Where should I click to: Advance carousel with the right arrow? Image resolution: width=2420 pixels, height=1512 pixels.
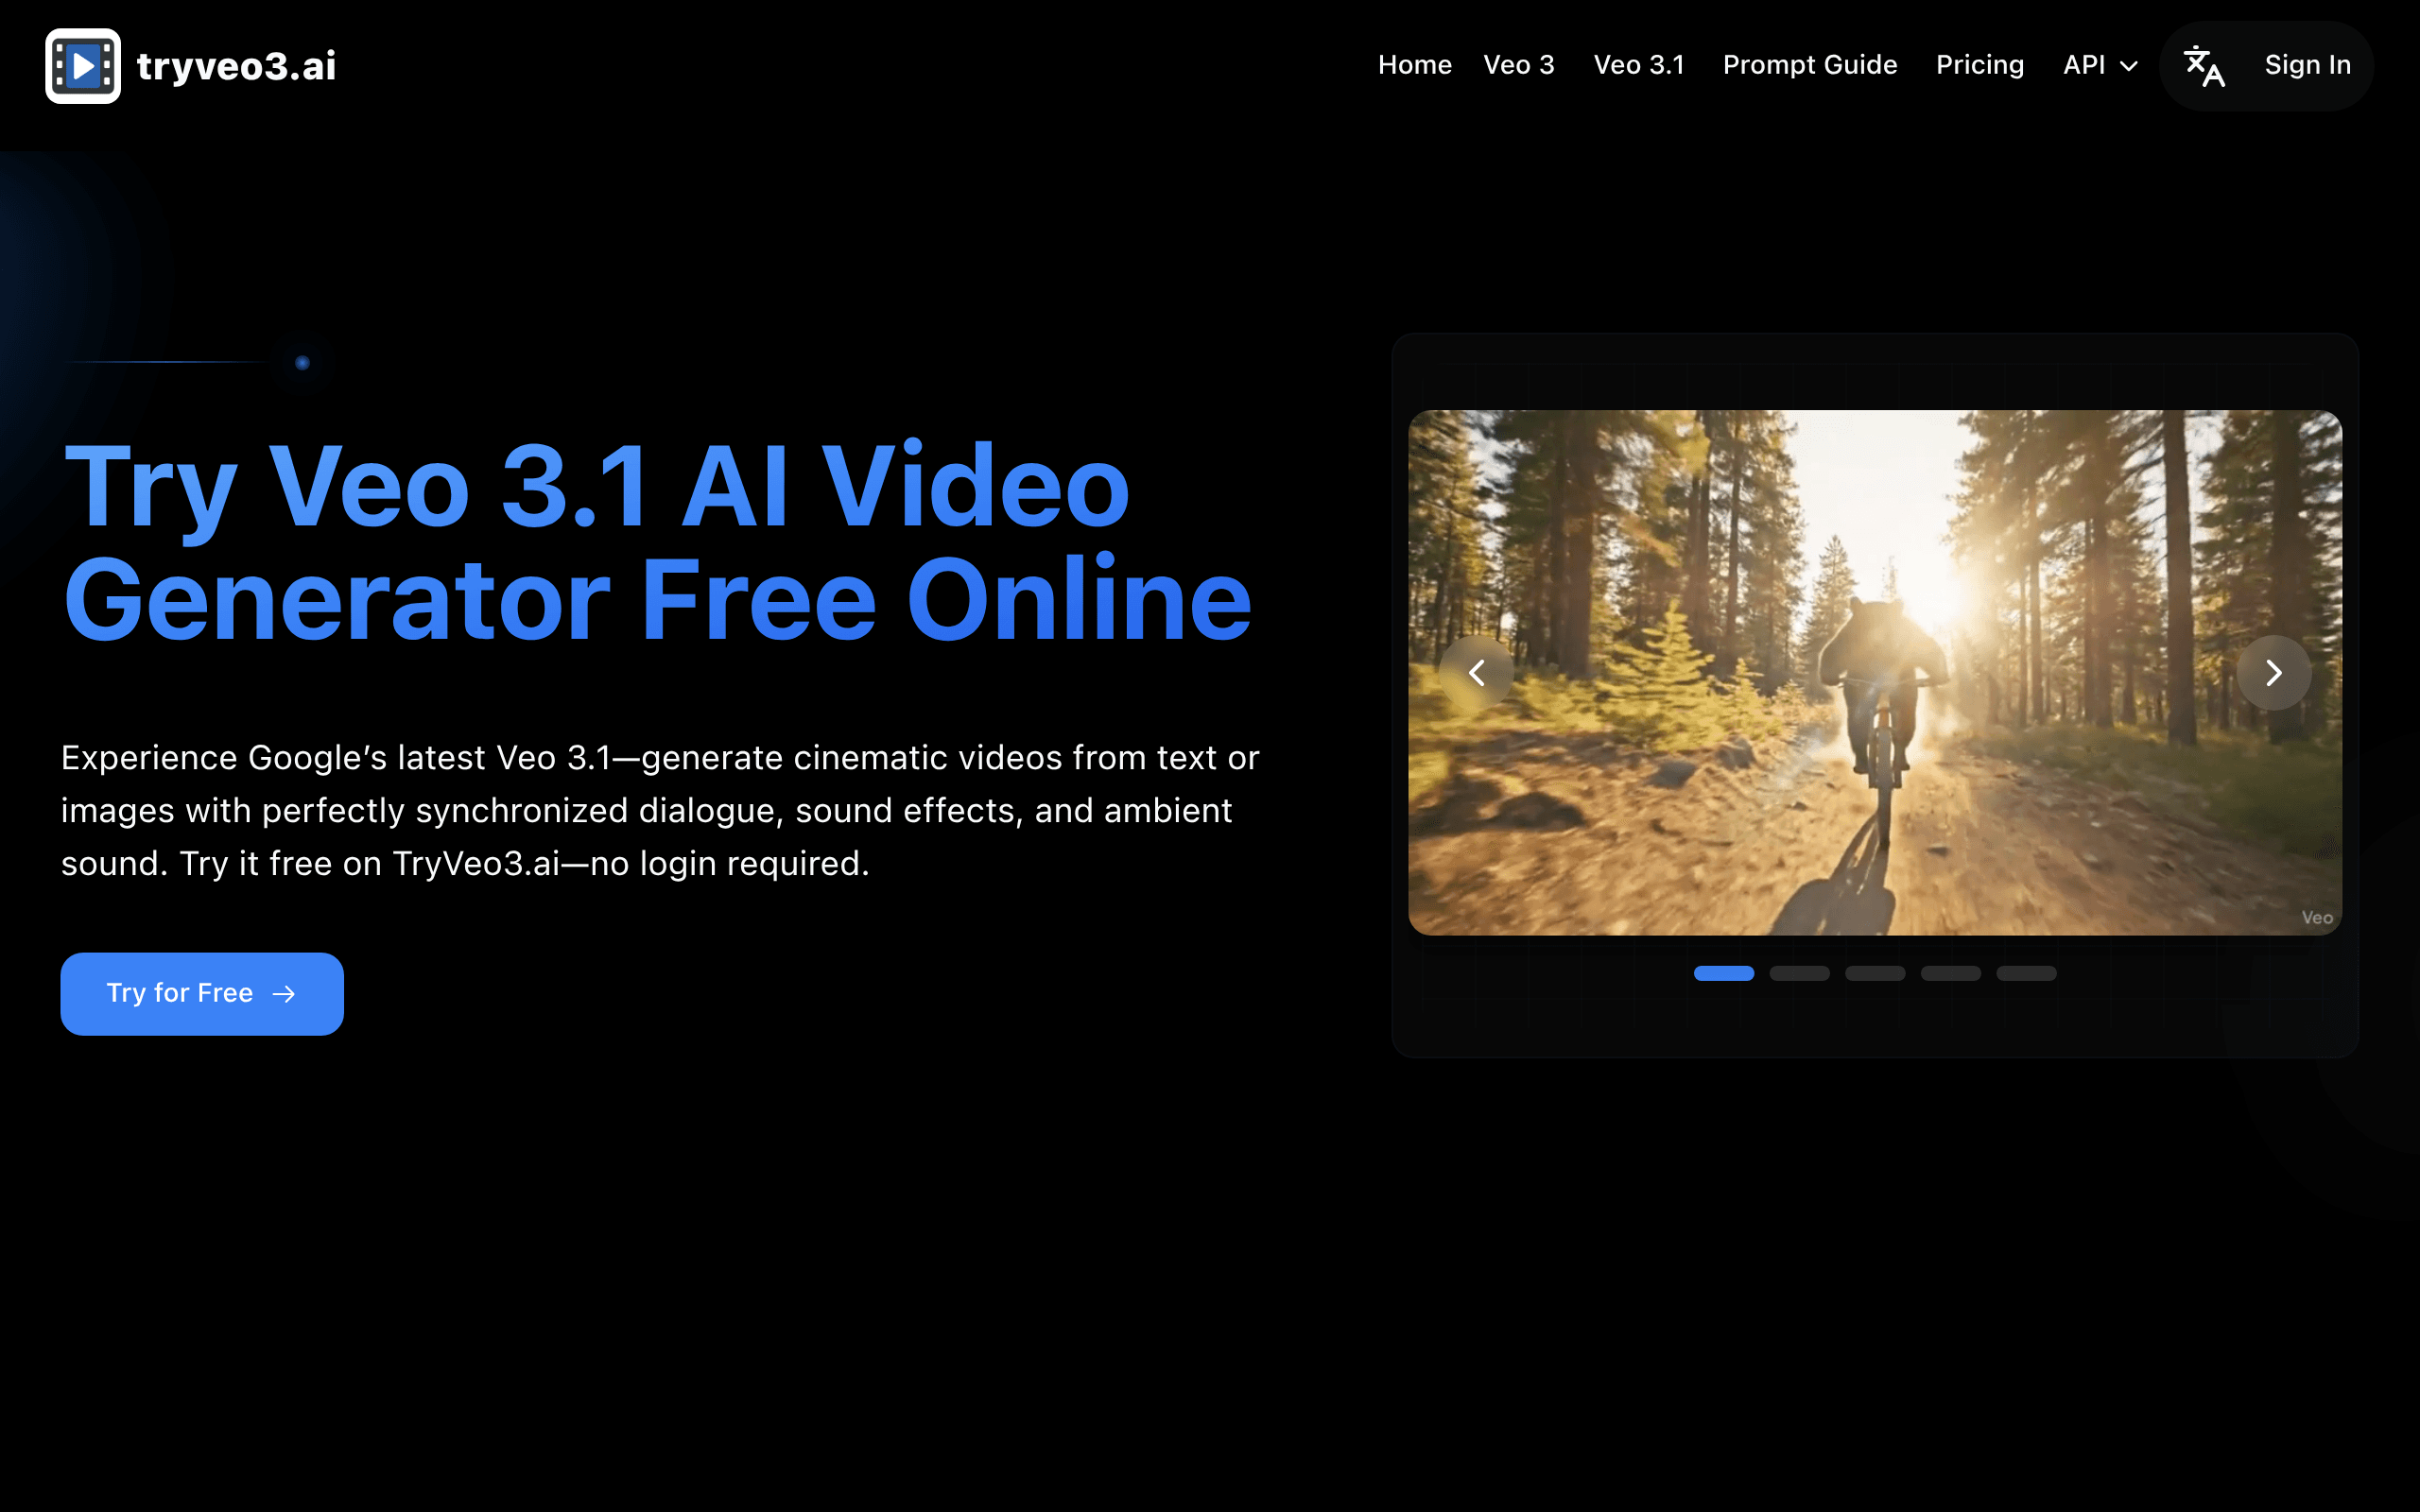point(2273,673)
